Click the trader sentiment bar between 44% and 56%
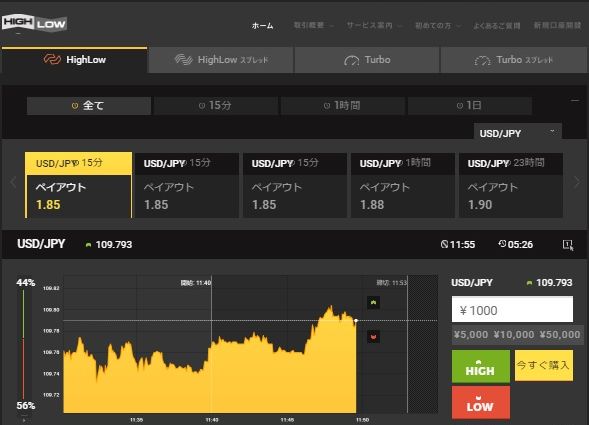The height and width of the screenshot is (425, 589). 23,344
